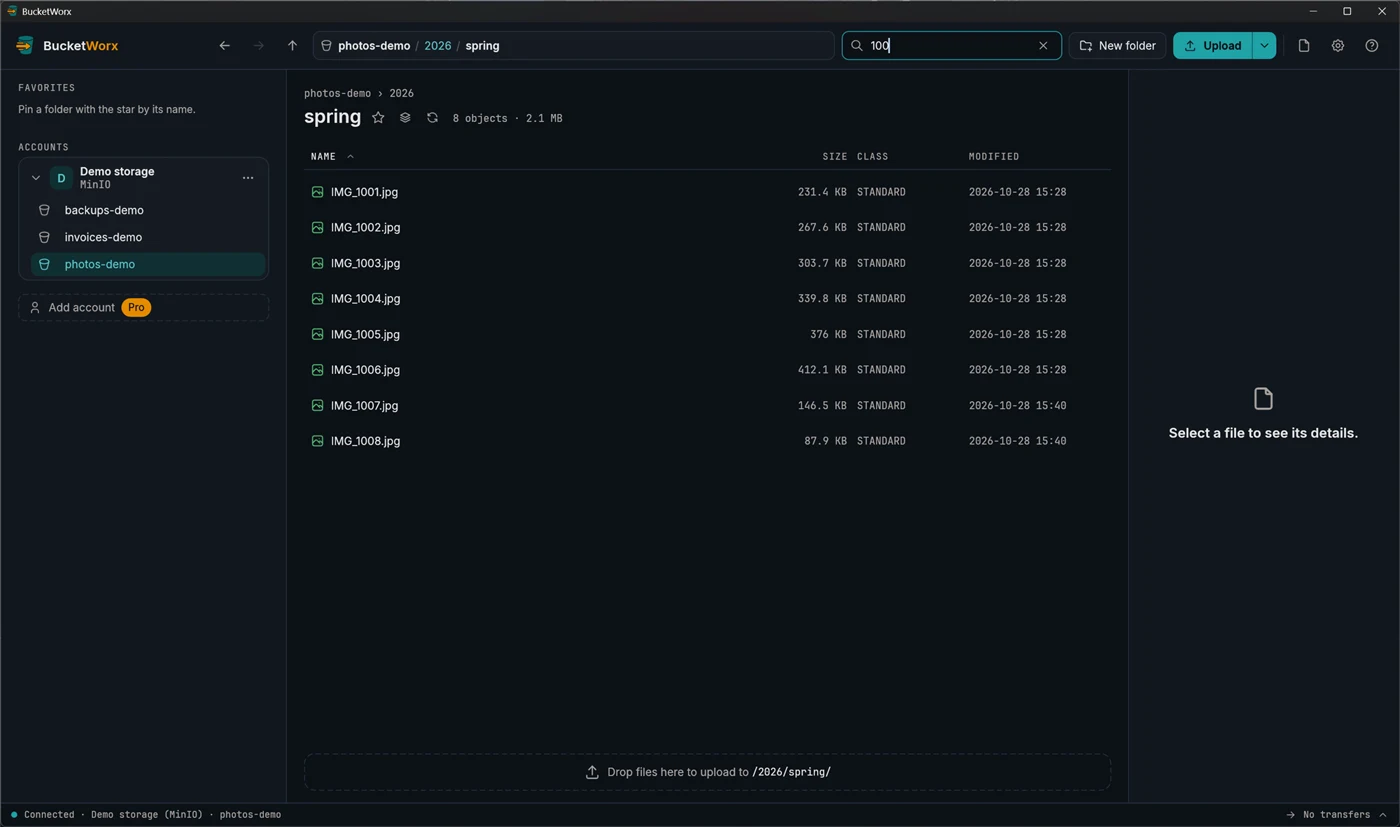This screenshot has width=1400, height=827.
Task: Click 2026 in the address bar path
Action: tap(437, 46)
